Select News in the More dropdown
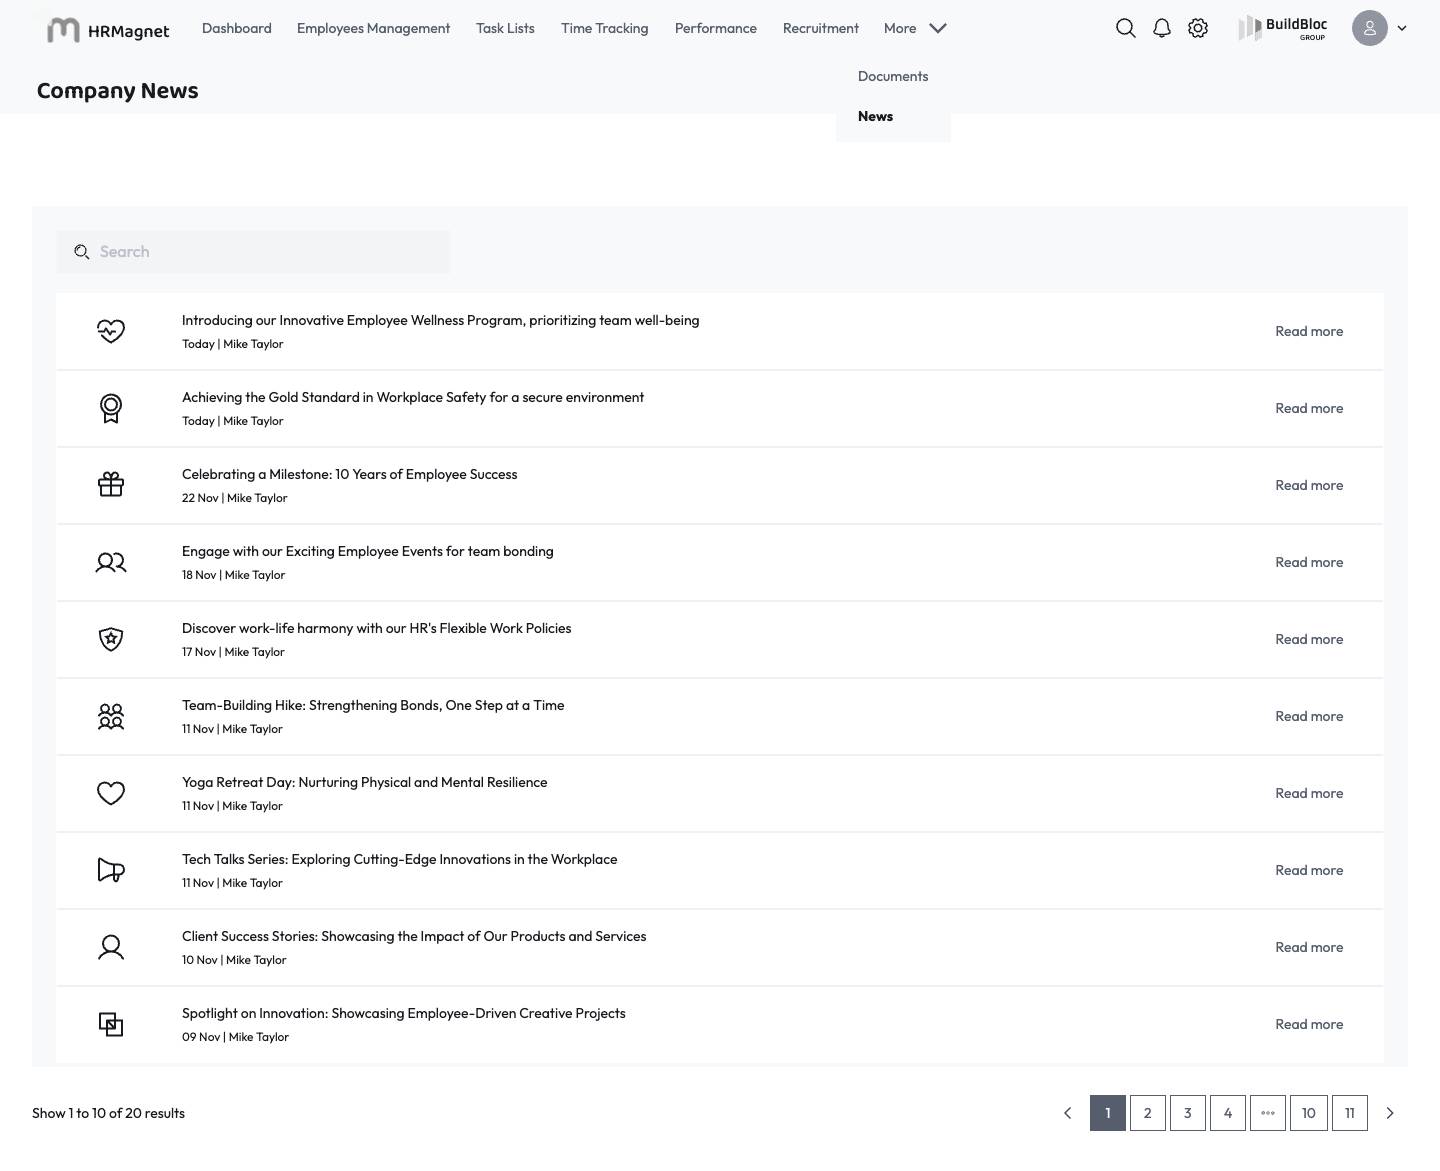This screenshot has width=1440, height=1171. [876, 116]
